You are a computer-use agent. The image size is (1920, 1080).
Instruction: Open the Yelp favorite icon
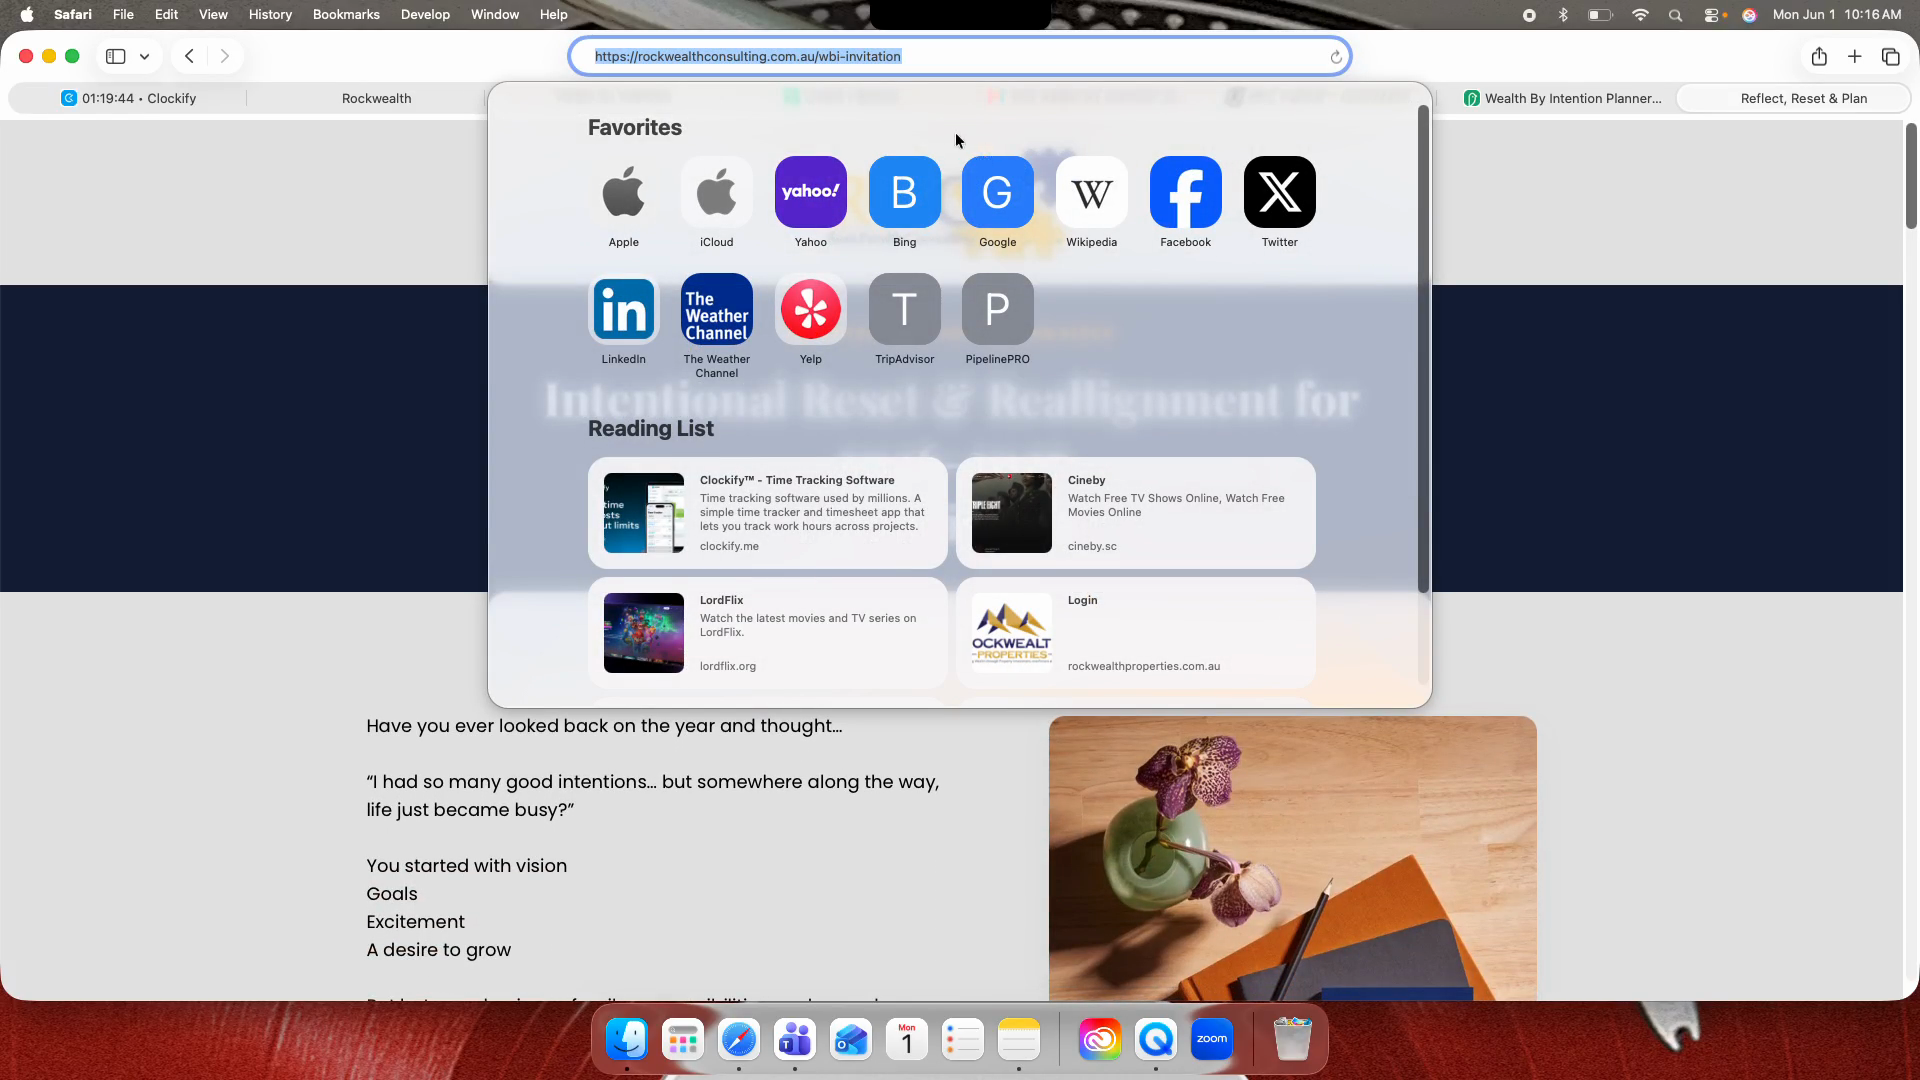click(x=811, y=309)
